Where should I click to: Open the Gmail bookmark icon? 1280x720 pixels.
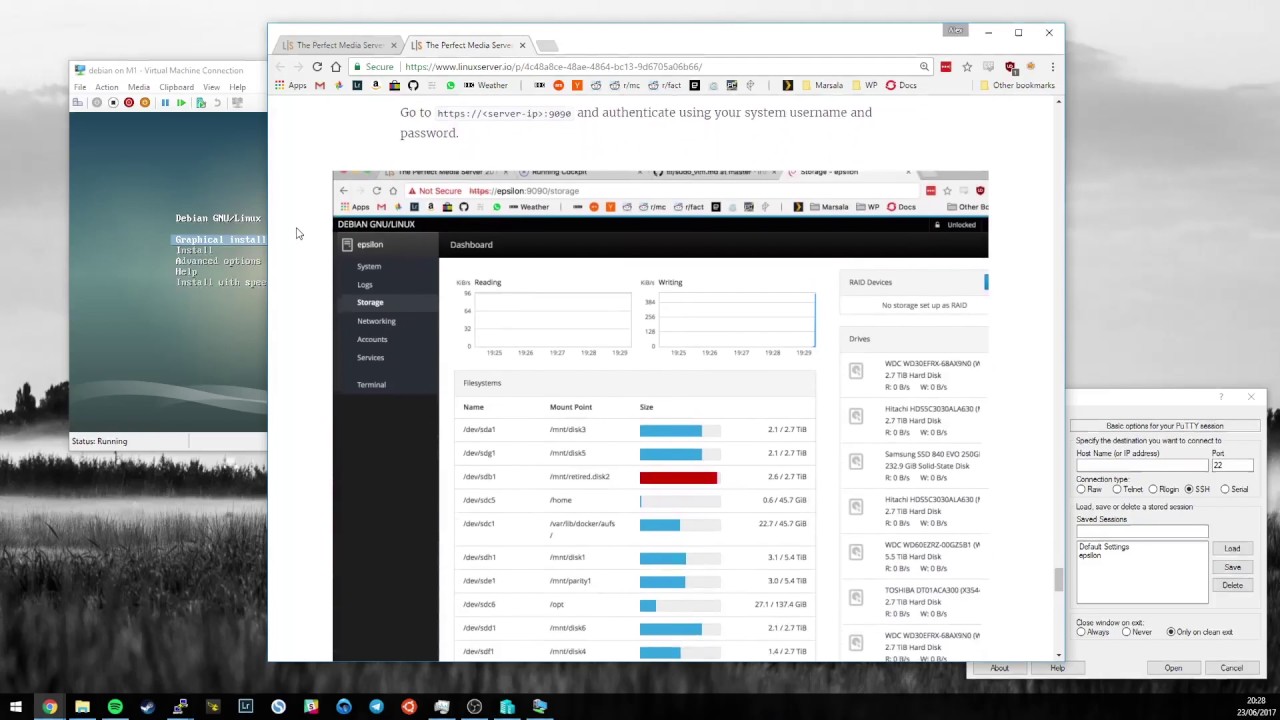coord(320,86)
